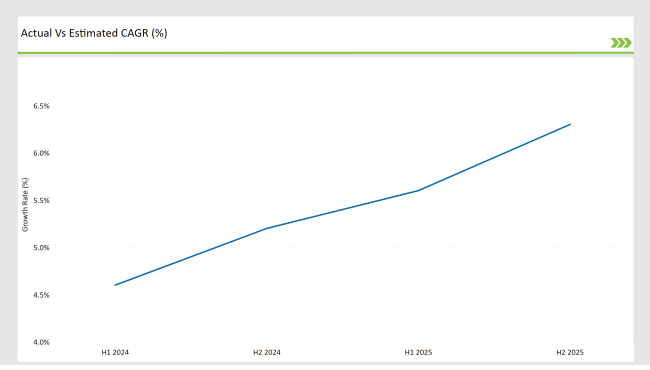Click the 5.5% y-axis tick label
The image size is (650, 370).
tap(41, 201)
